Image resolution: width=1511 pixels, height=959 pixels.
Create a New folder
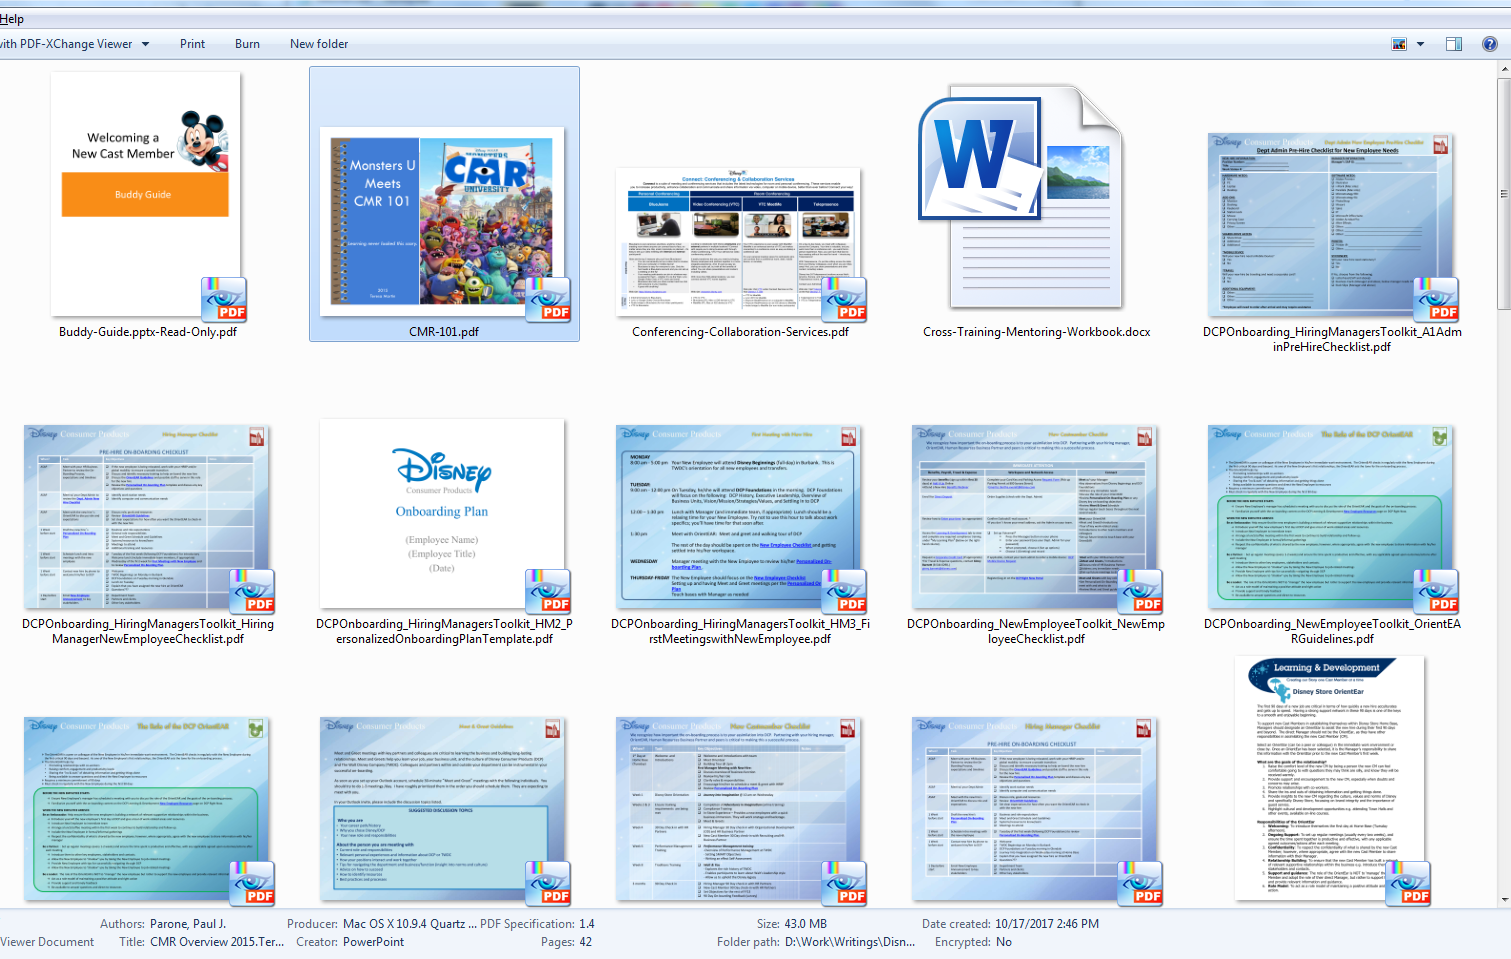coord(319,44)
